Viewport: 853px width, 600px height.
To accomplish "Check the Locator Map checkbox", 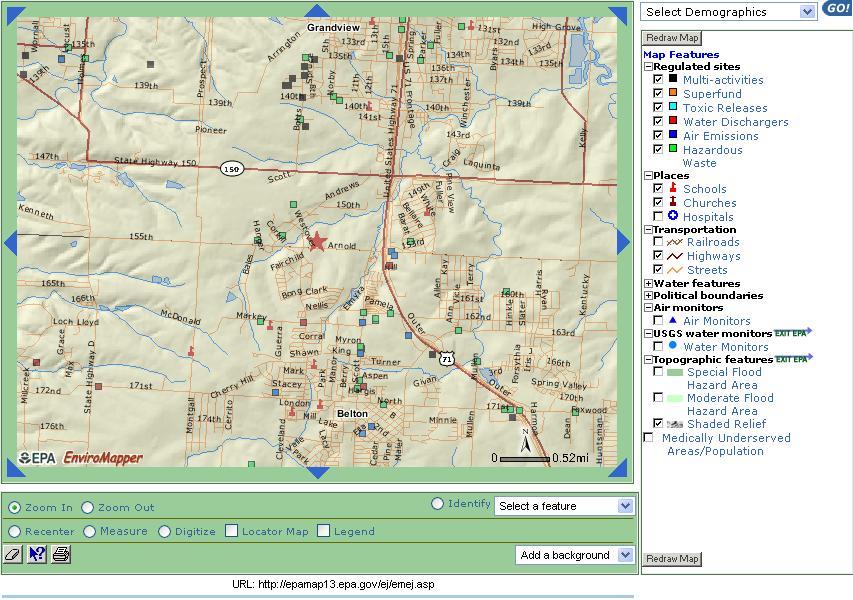I will [x=232, y=531].
